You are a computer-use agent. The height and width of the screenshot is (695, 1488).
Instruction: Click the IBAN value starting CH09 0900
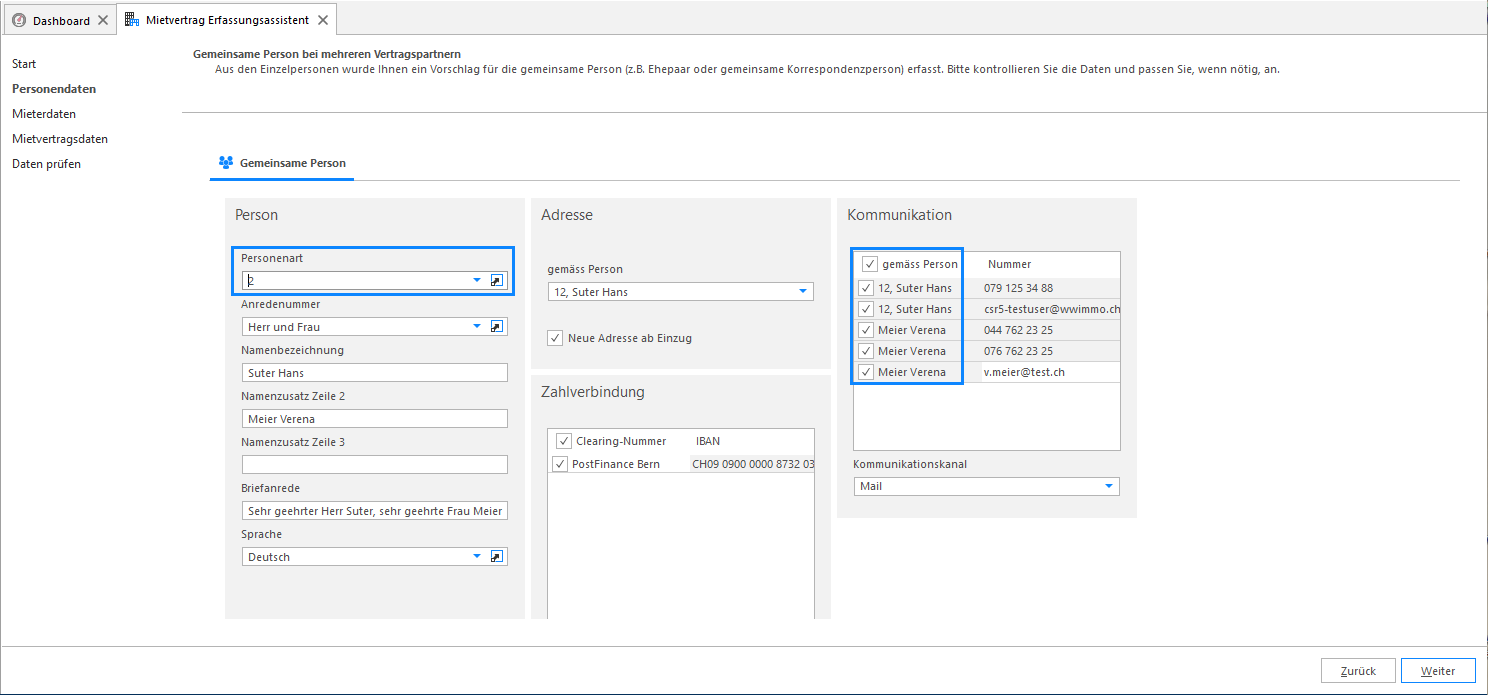[x=752, y=464]
